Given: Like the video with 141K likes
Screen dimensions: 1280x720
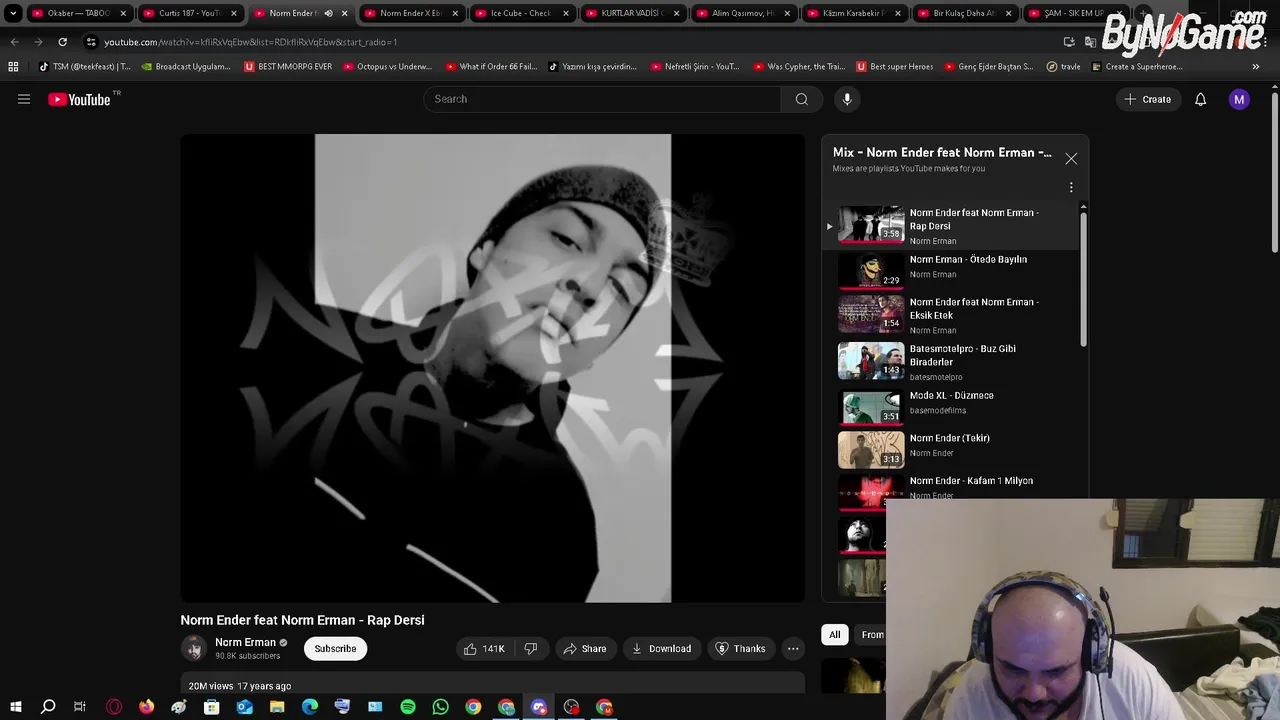Looking at the screenshot, I should [x=484, y=649].
